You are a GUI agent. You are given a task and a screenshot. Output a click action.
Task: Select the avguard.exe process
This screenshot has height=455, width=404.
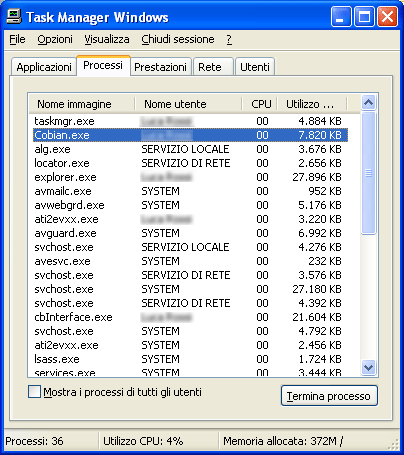[190, 233]
